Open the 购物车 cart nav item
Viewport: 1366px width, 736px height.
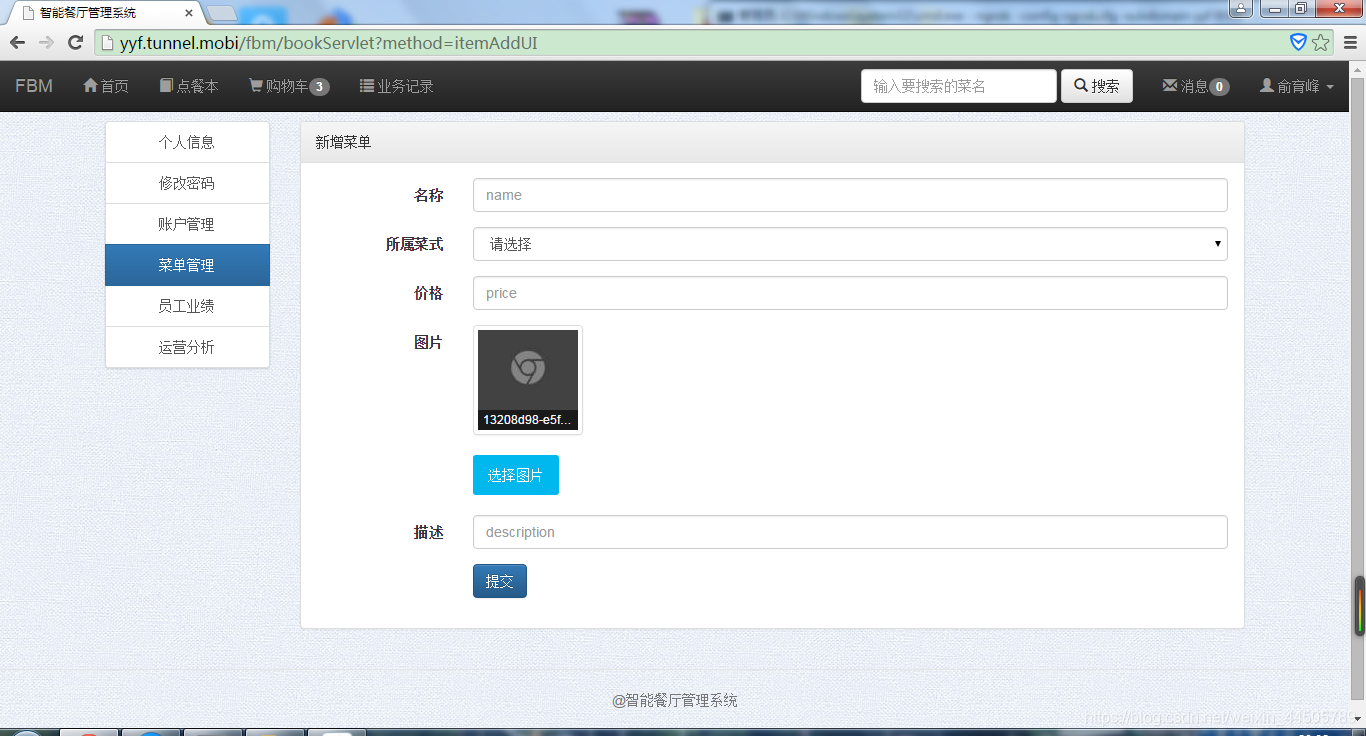pos(289,86)
